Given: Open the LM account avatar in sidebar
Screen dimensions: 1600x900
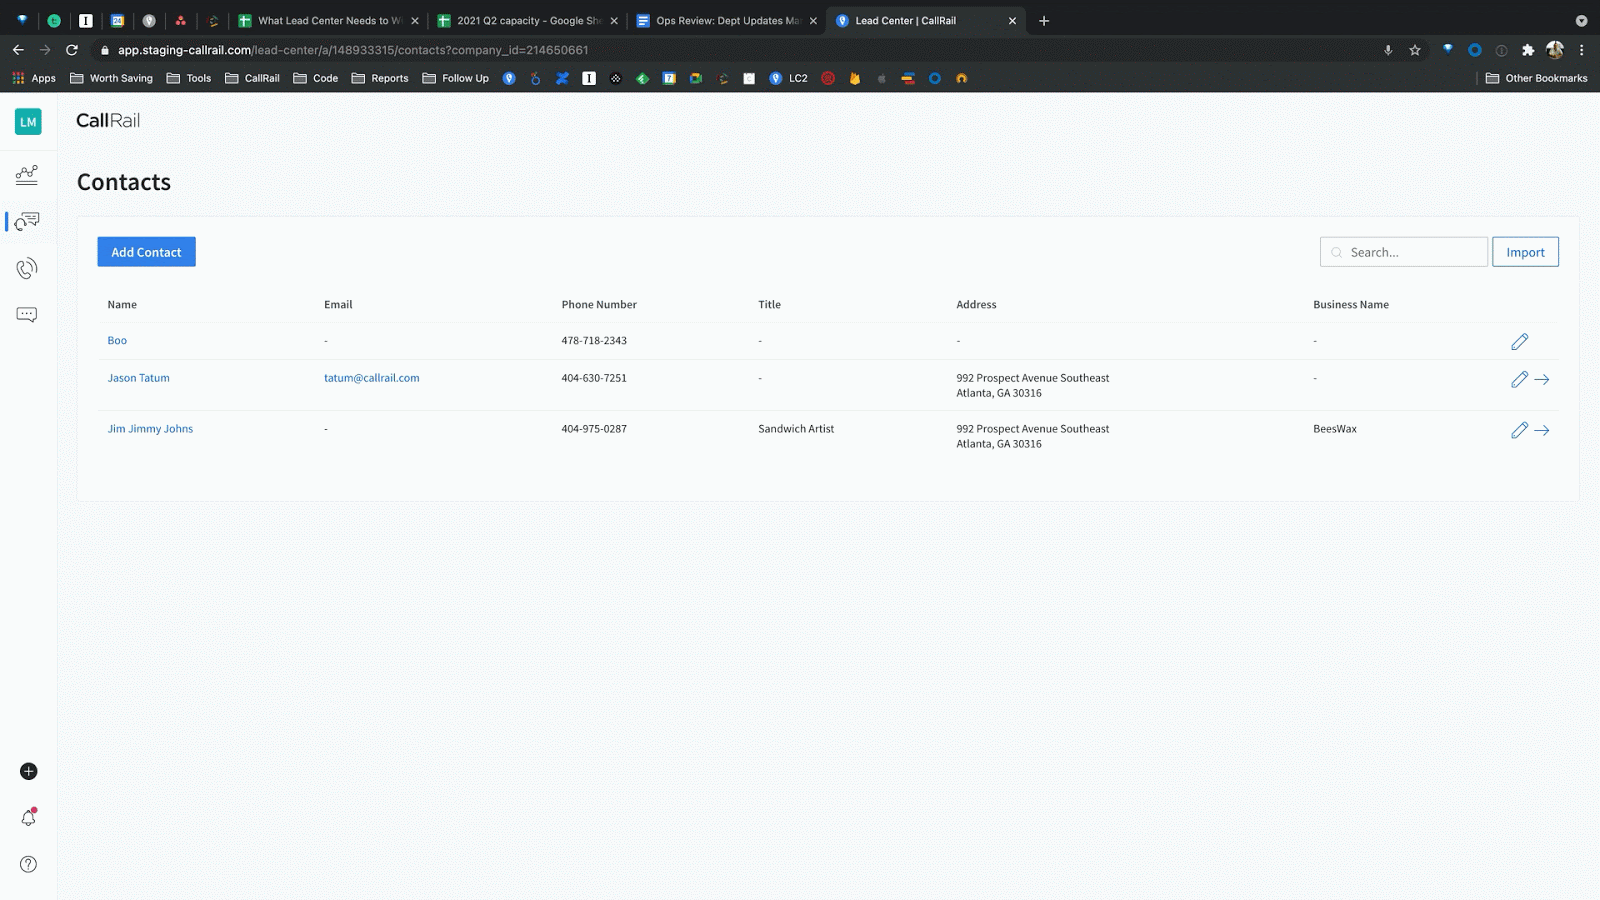Looking at the screenshot, I should coord(28,122).
